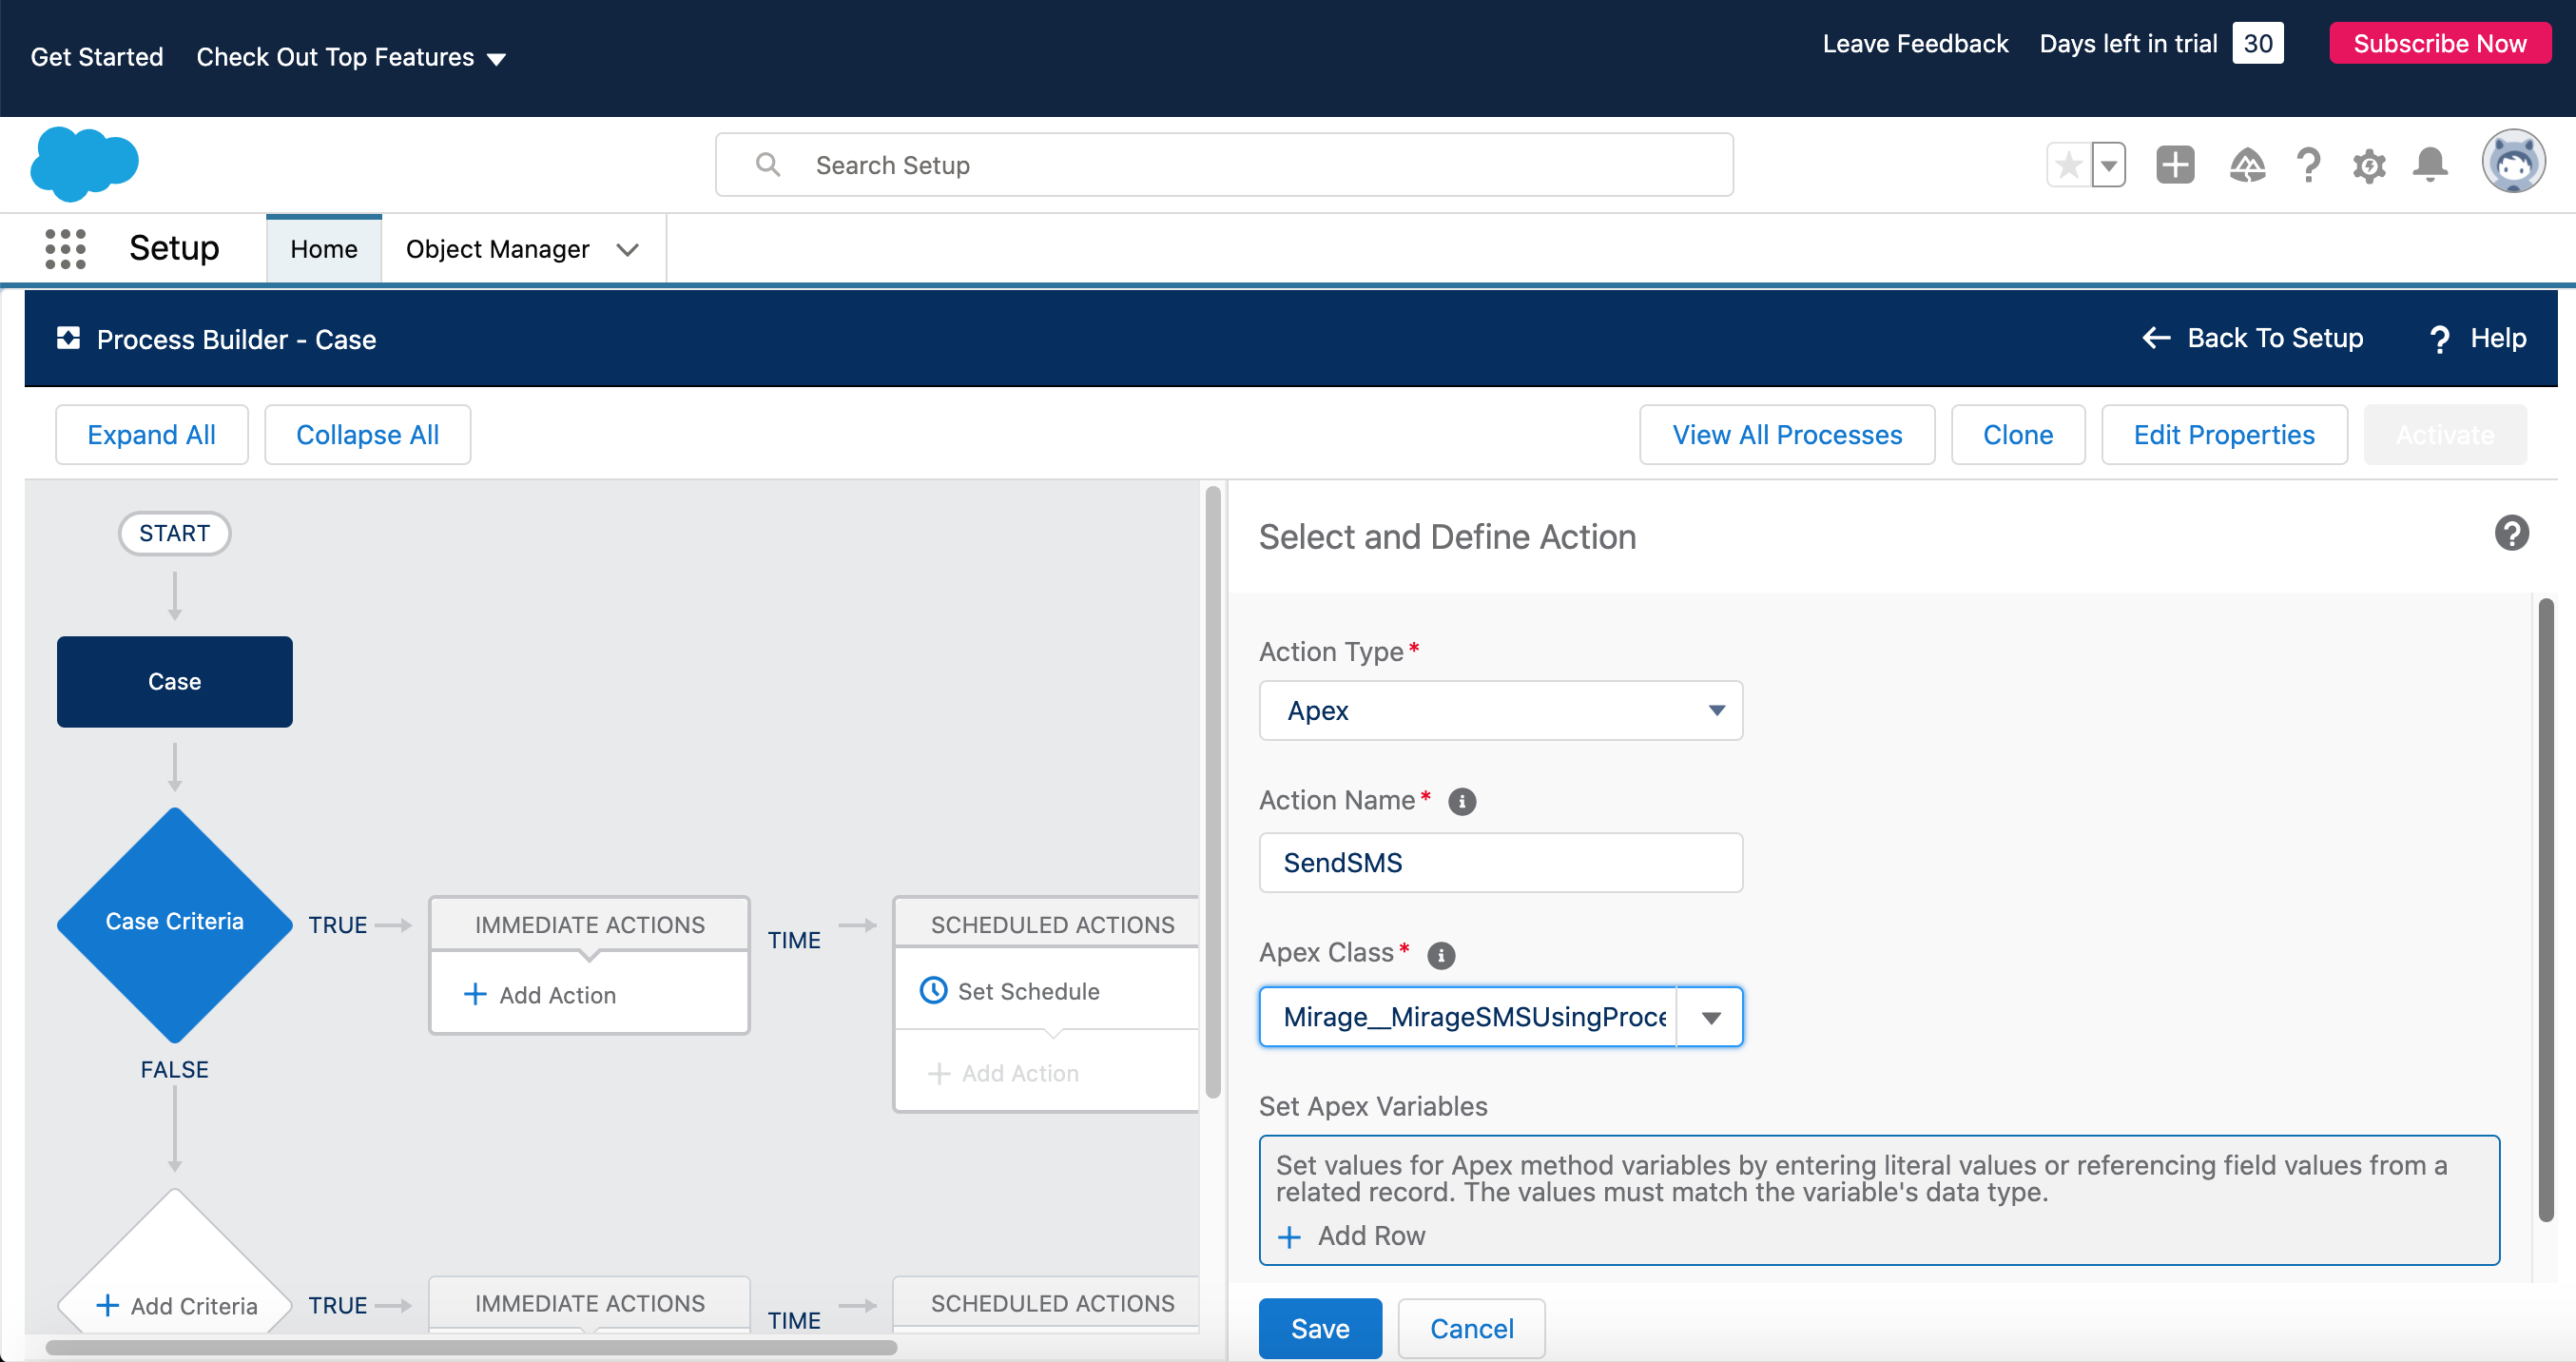Open the global actions plus icon
The image size is (2576, 1362).
(2175, 164)
